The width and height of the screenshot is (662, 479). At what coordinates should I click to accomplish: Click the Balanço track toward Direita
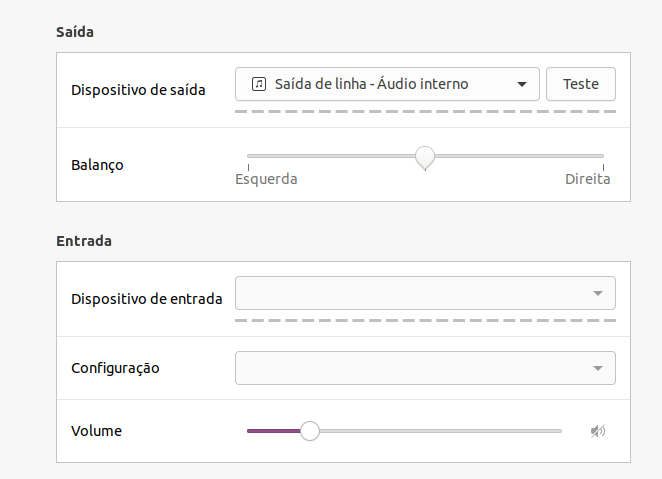coord(519,156)
